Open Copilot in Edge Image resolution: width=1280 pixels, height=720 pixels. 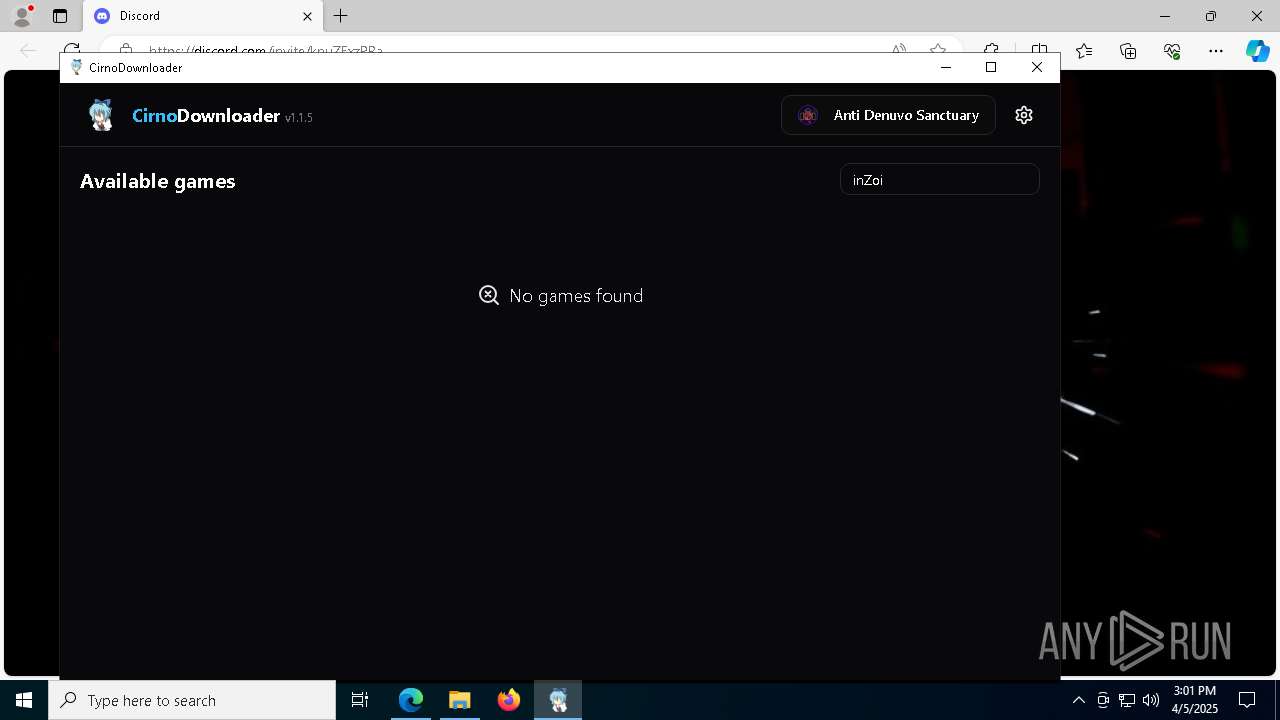tap(1257, 51)
